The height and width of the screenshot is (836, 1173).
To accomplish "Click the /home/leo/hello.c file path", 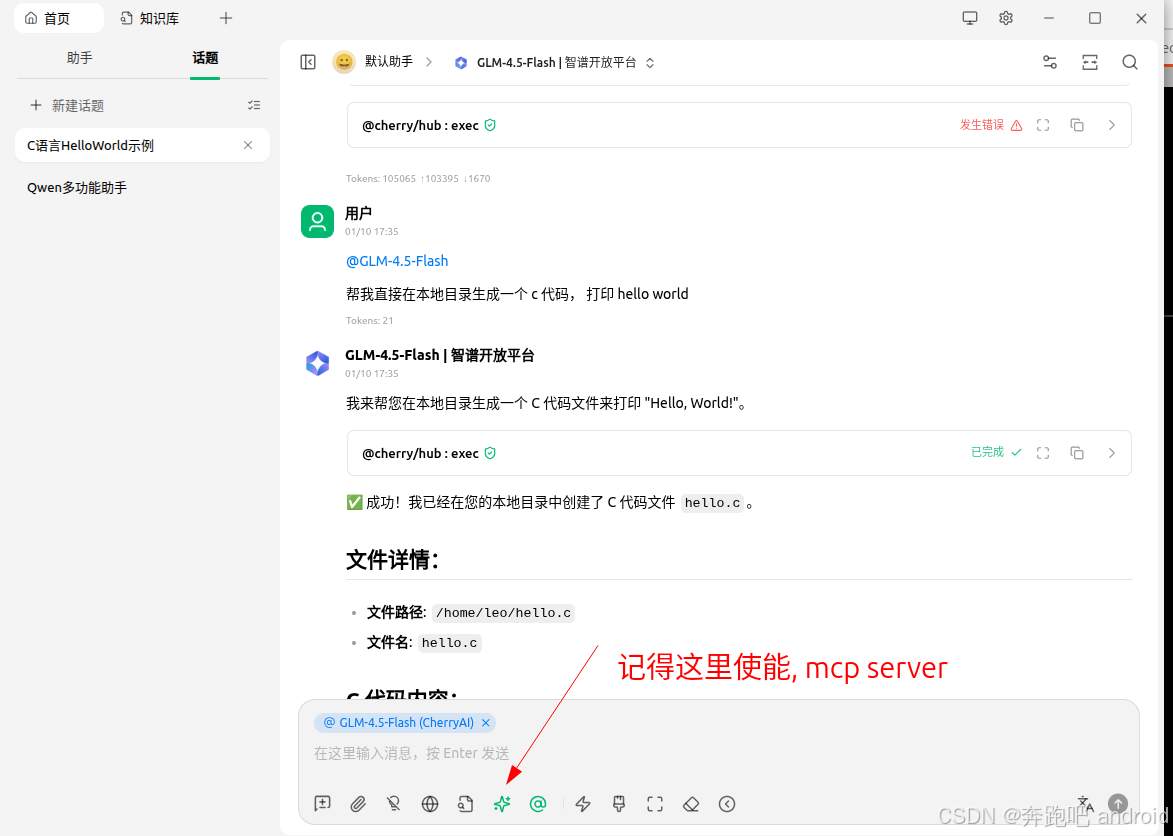I will (x=503, y=612).
